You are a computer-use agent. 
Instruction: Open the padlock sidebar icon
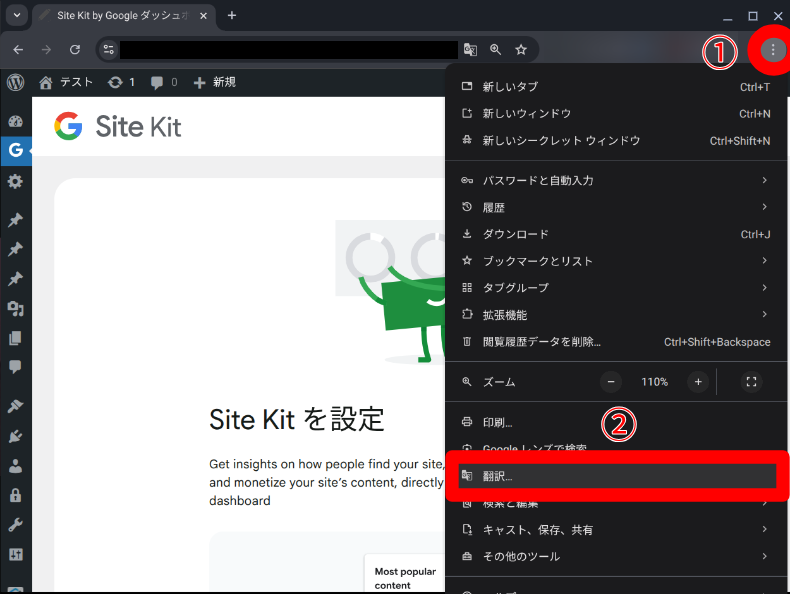16,495
